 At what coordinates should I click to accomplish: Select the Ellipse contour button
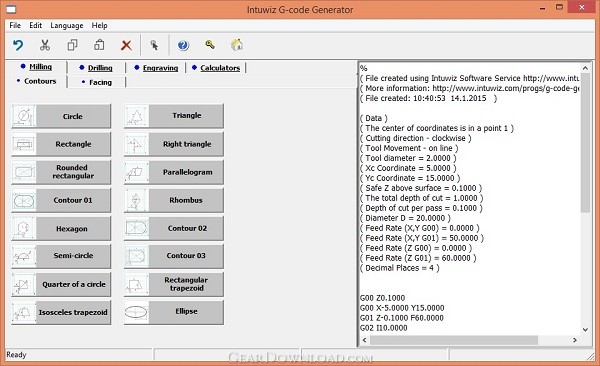[174, 312]
